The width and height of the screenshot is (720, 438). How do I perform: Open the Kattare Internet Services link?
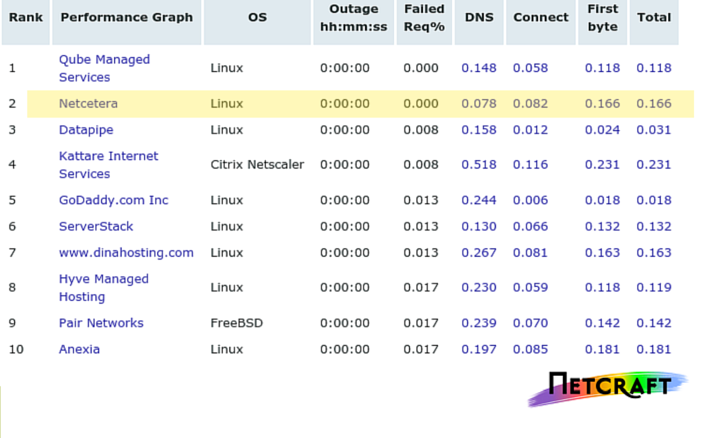(108, 165)
